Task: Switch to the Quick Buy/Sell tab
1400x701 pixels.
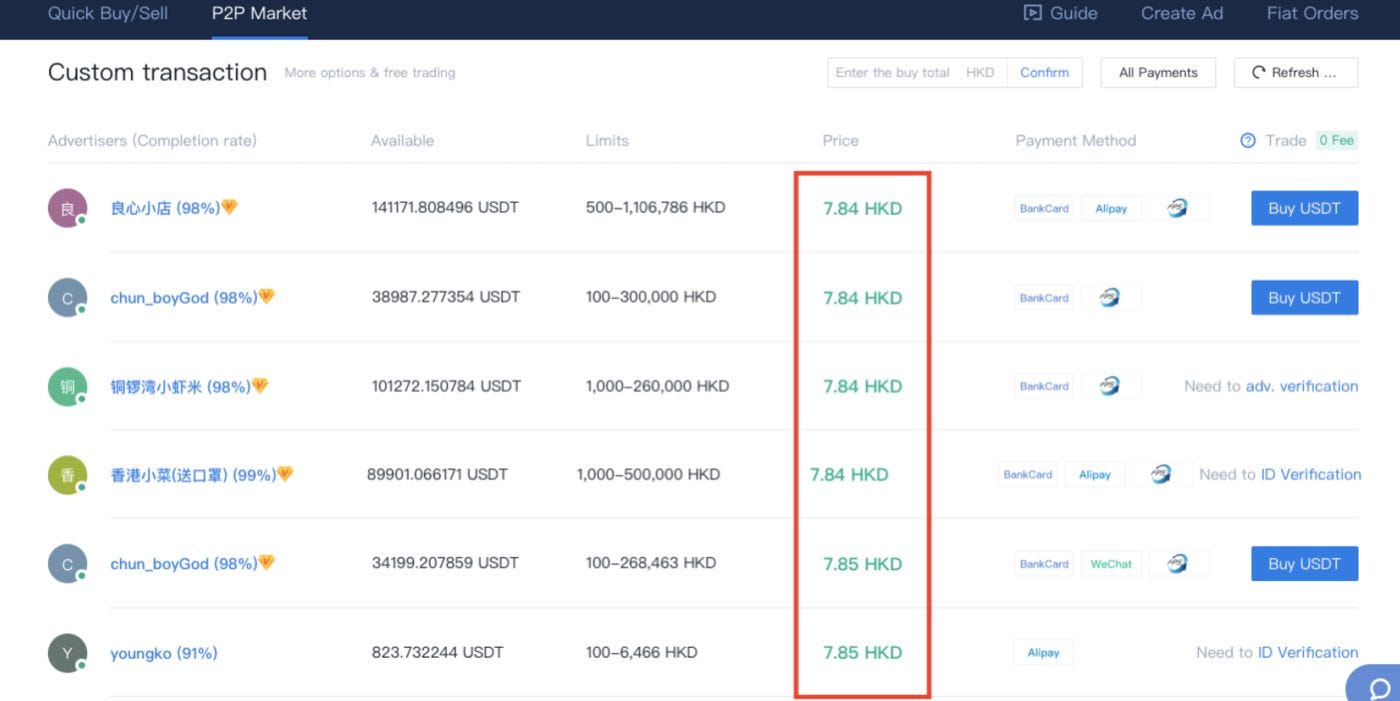Action: pos(108,13)
